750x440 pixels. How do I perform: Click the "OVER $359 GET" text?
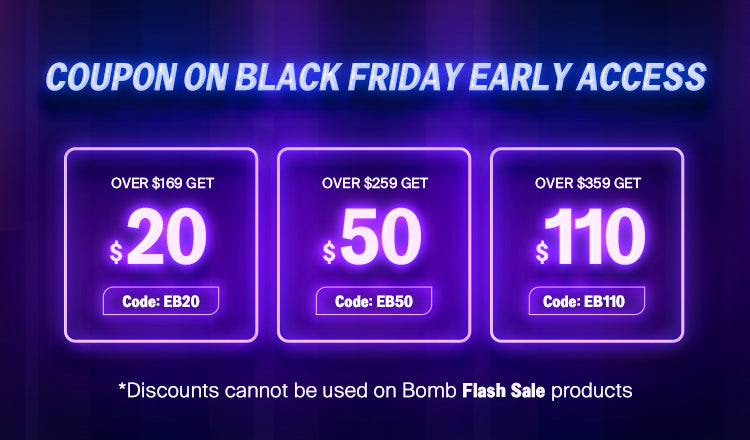click(587, 183)
